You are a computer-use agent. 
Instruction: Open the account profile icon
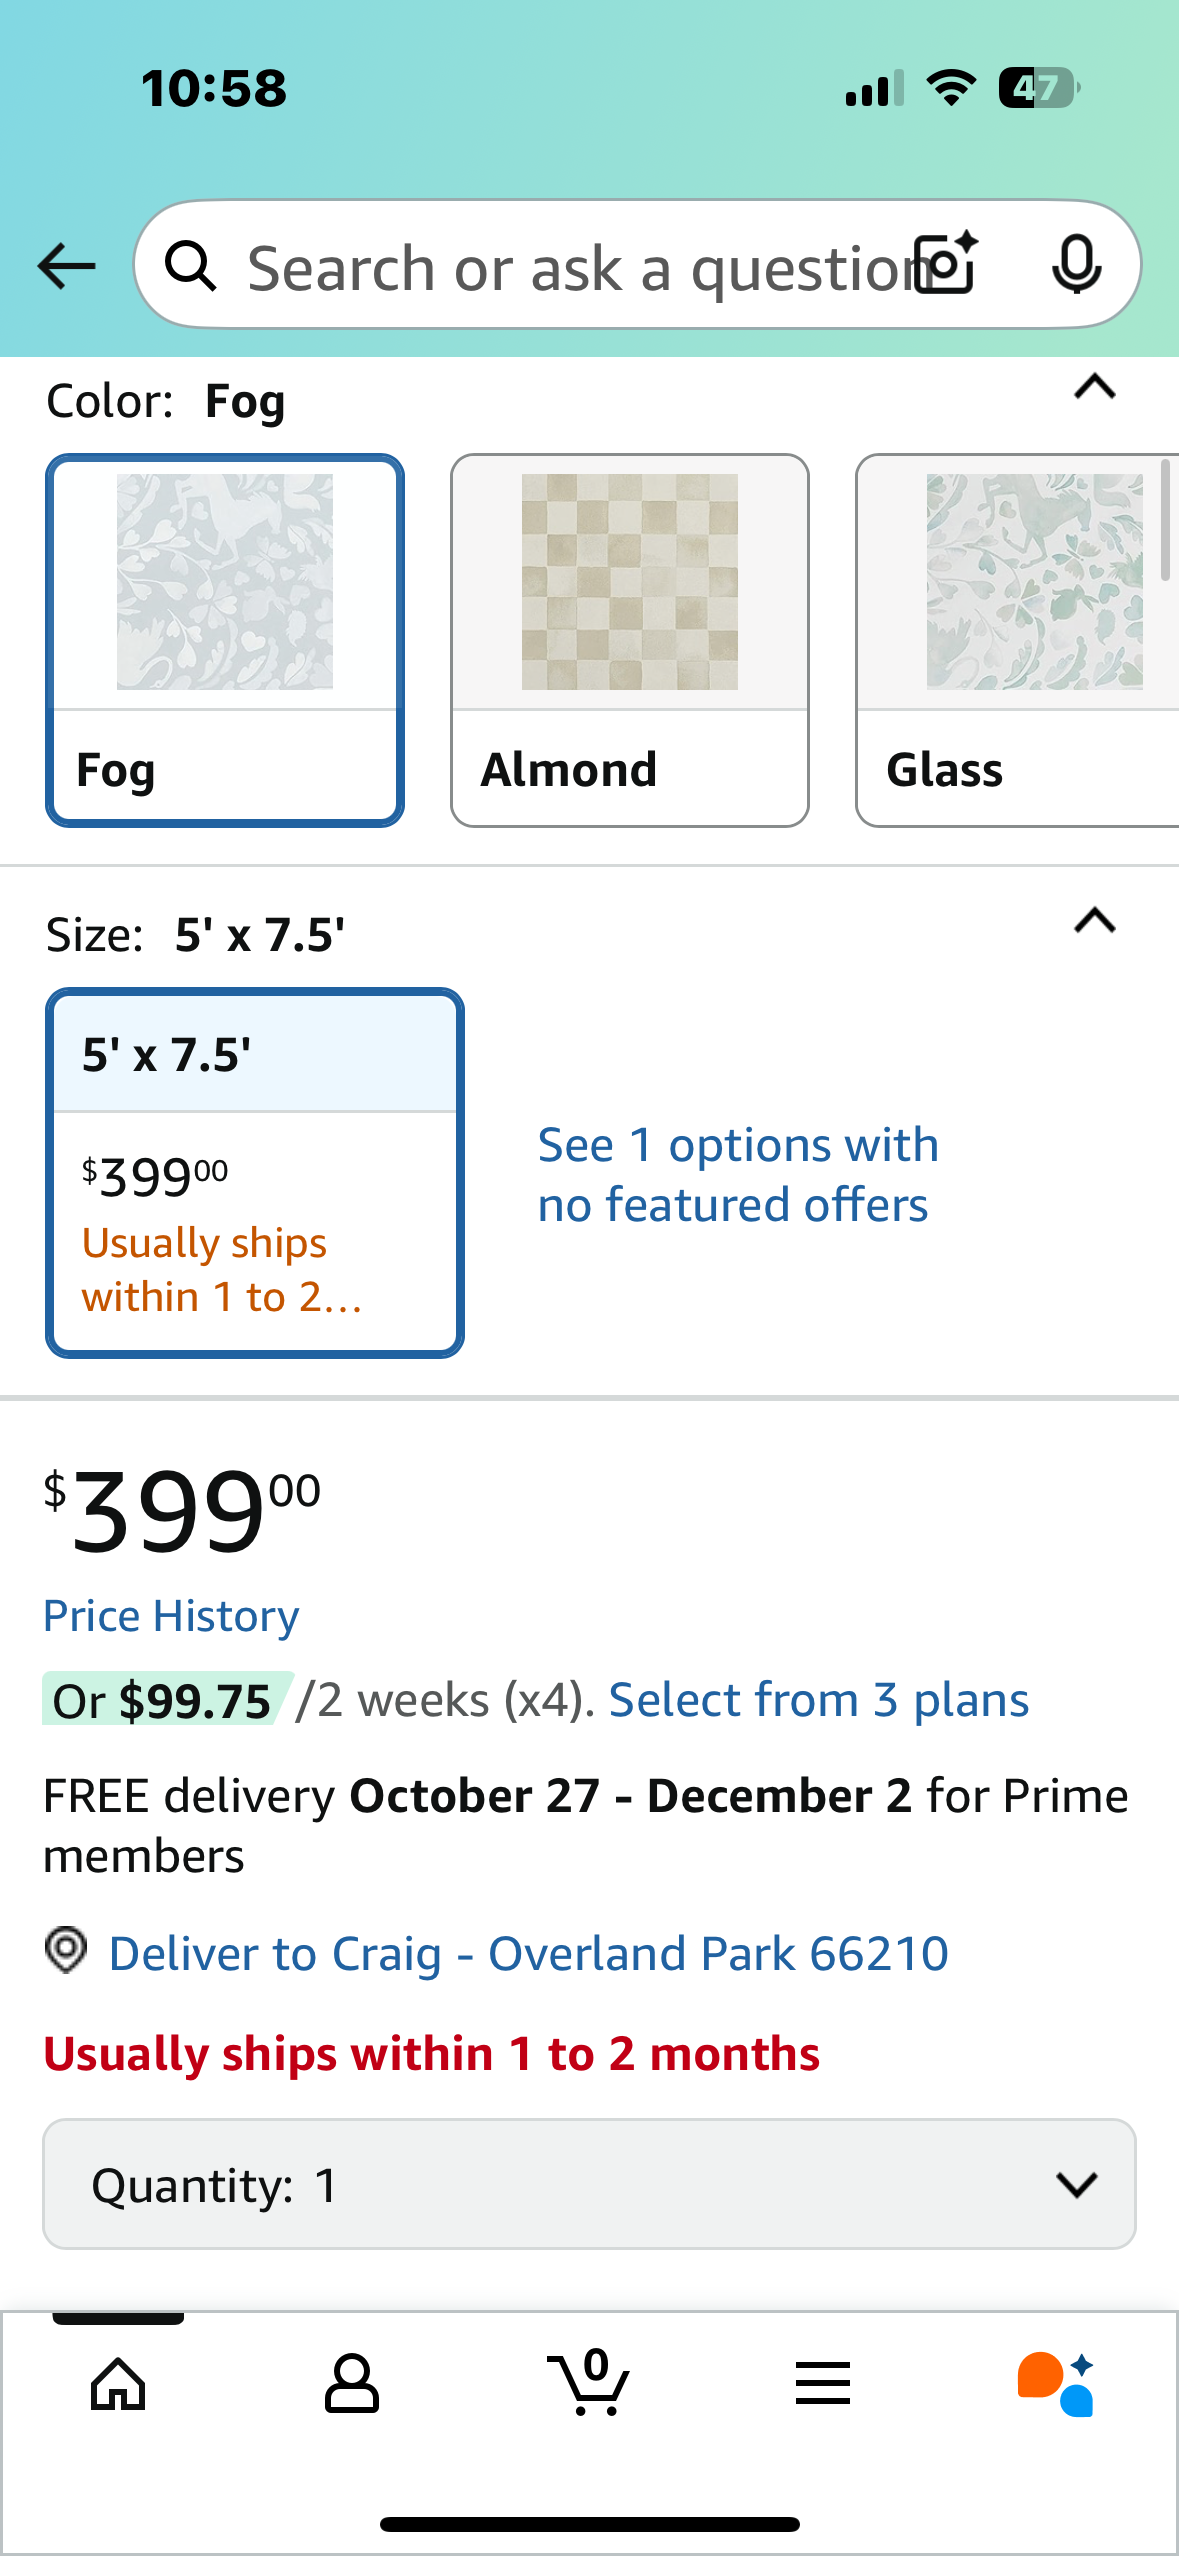point(352,2384)
